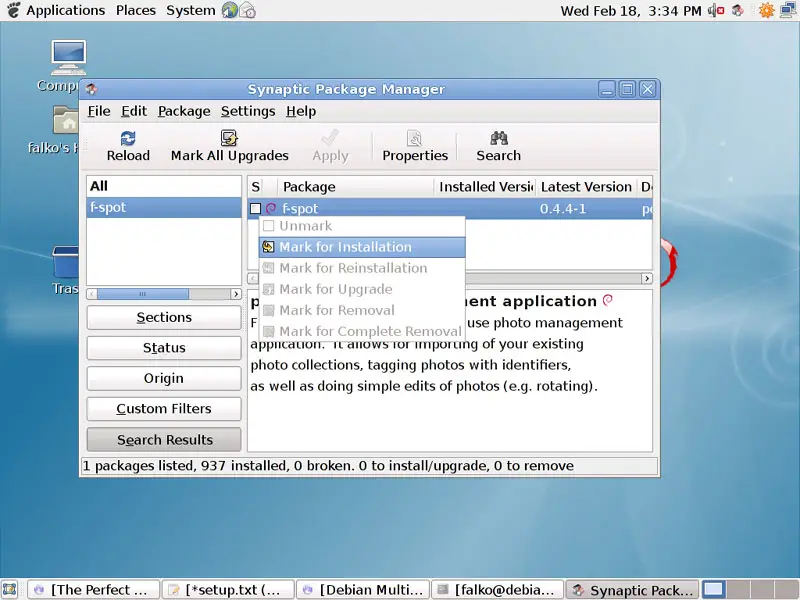Click the Search Results button
Screen dimensions: 800x600
click(164, 440)
